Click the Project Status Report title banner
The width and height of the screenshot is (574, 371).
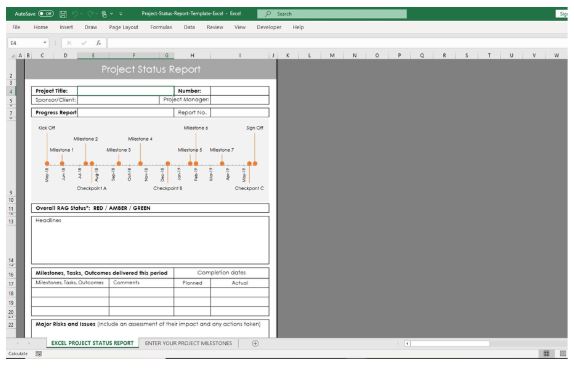pyautogui.click(x=151, y=69)
